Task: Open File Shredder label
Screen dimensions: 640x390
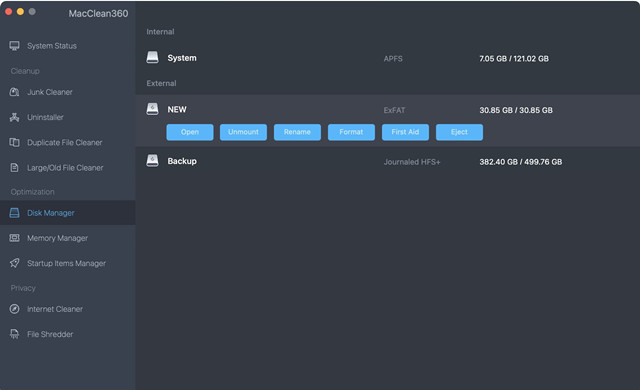Action: click(x=50, y=335)
